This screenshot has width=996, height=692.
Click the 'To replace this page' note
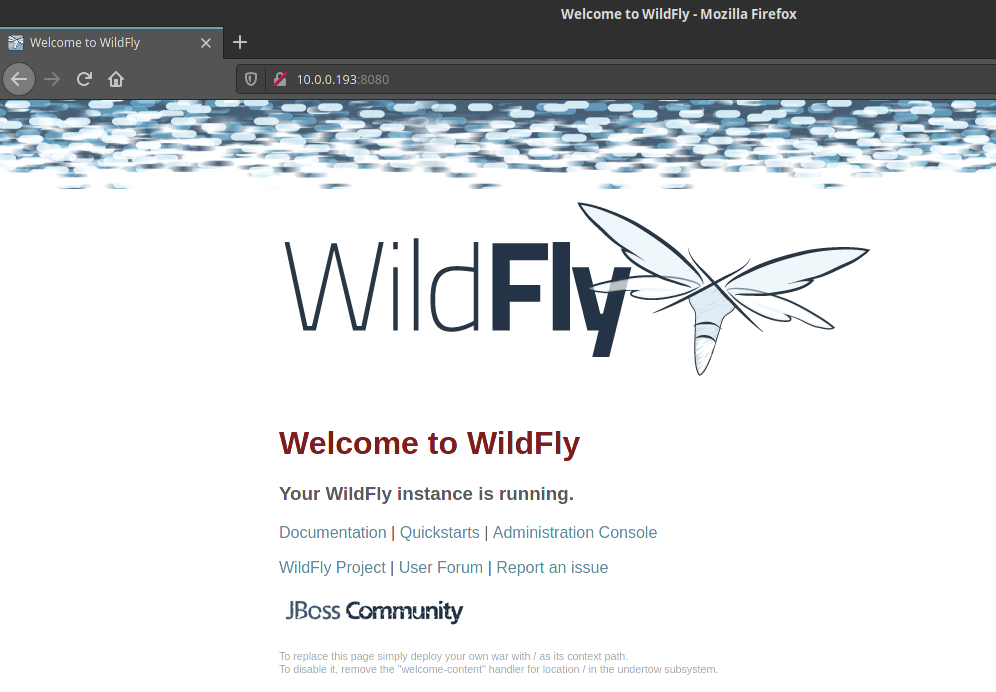click(x=453, y=656)
